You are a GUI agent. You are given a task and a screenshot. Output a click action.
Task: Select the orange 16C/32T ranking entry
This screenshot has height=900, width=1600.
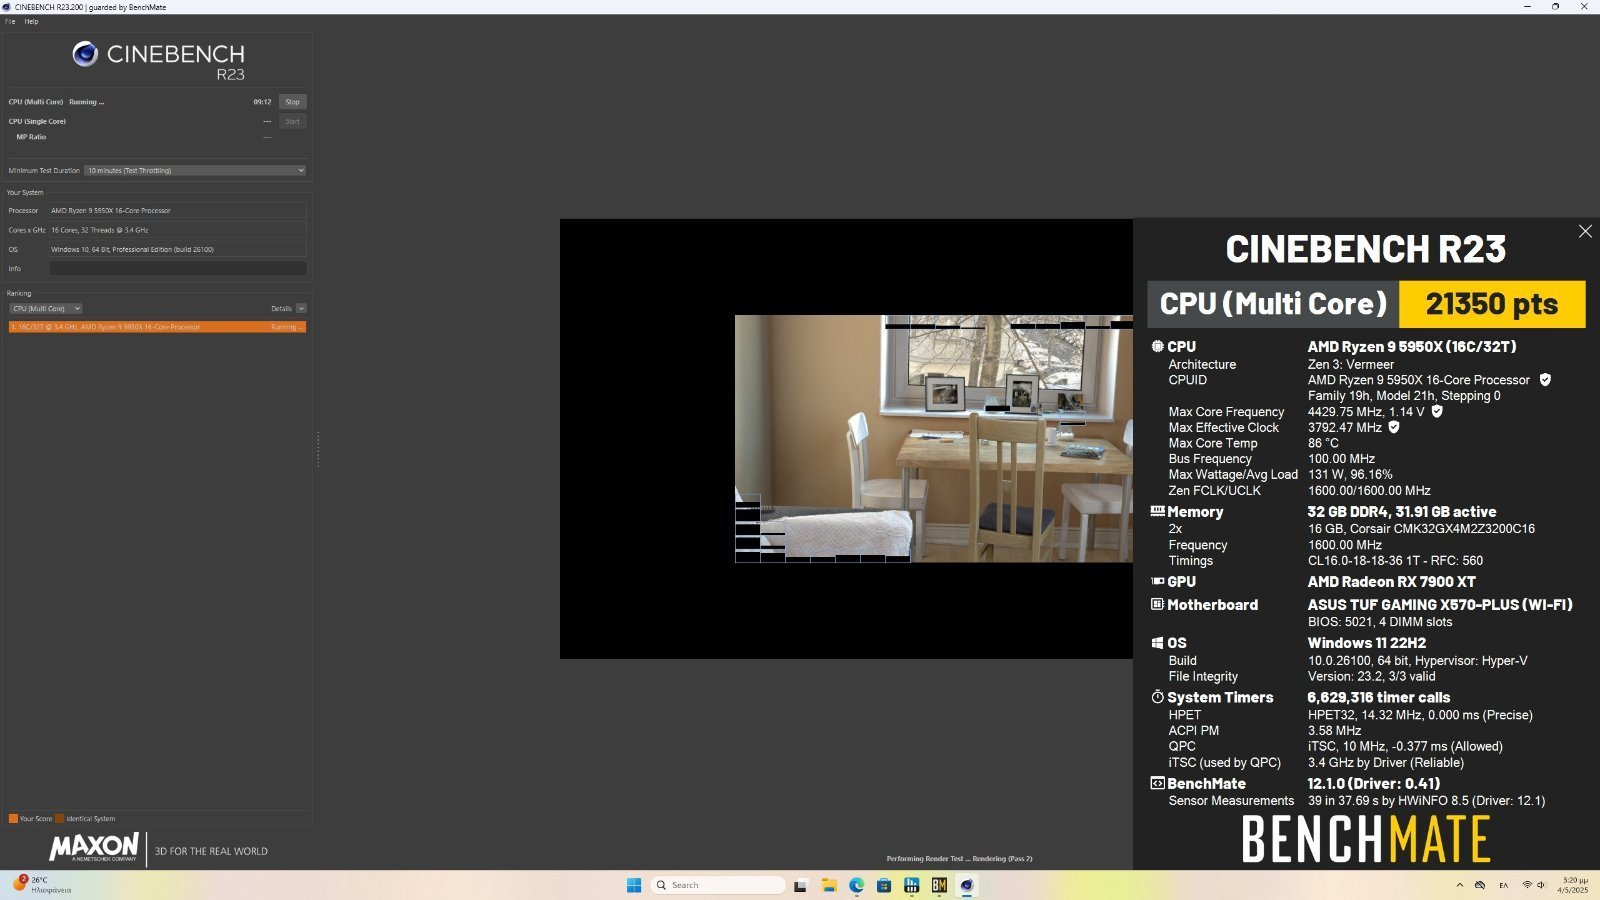click(157, 327)
